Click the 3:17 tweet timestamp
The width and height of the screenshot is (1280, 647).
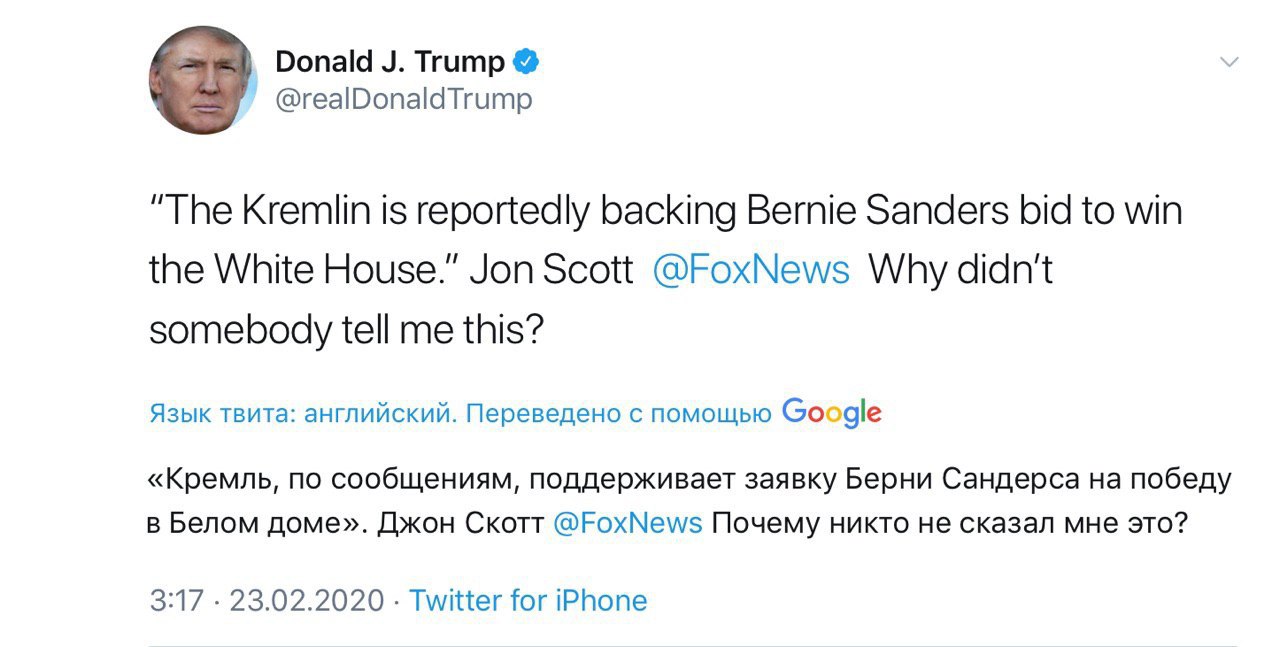[176, 600]
